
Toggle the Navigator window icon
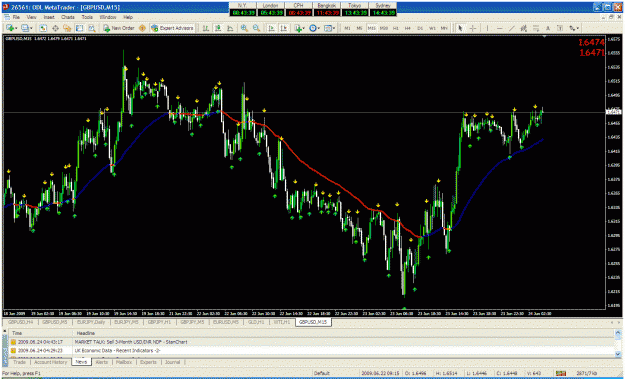pyautogui.click(x=67, y=28)
